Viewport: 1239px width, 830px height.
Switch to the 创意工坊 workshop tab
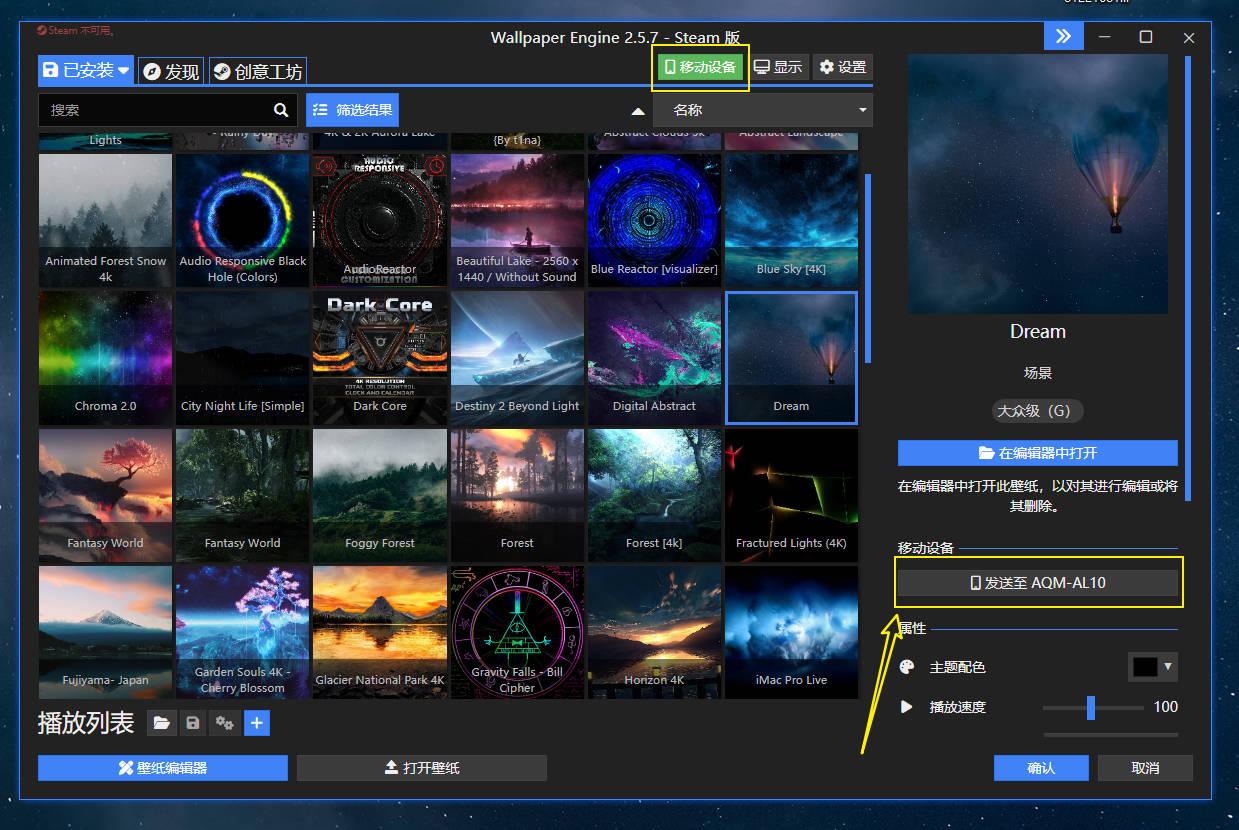click(x=257, y=72)
